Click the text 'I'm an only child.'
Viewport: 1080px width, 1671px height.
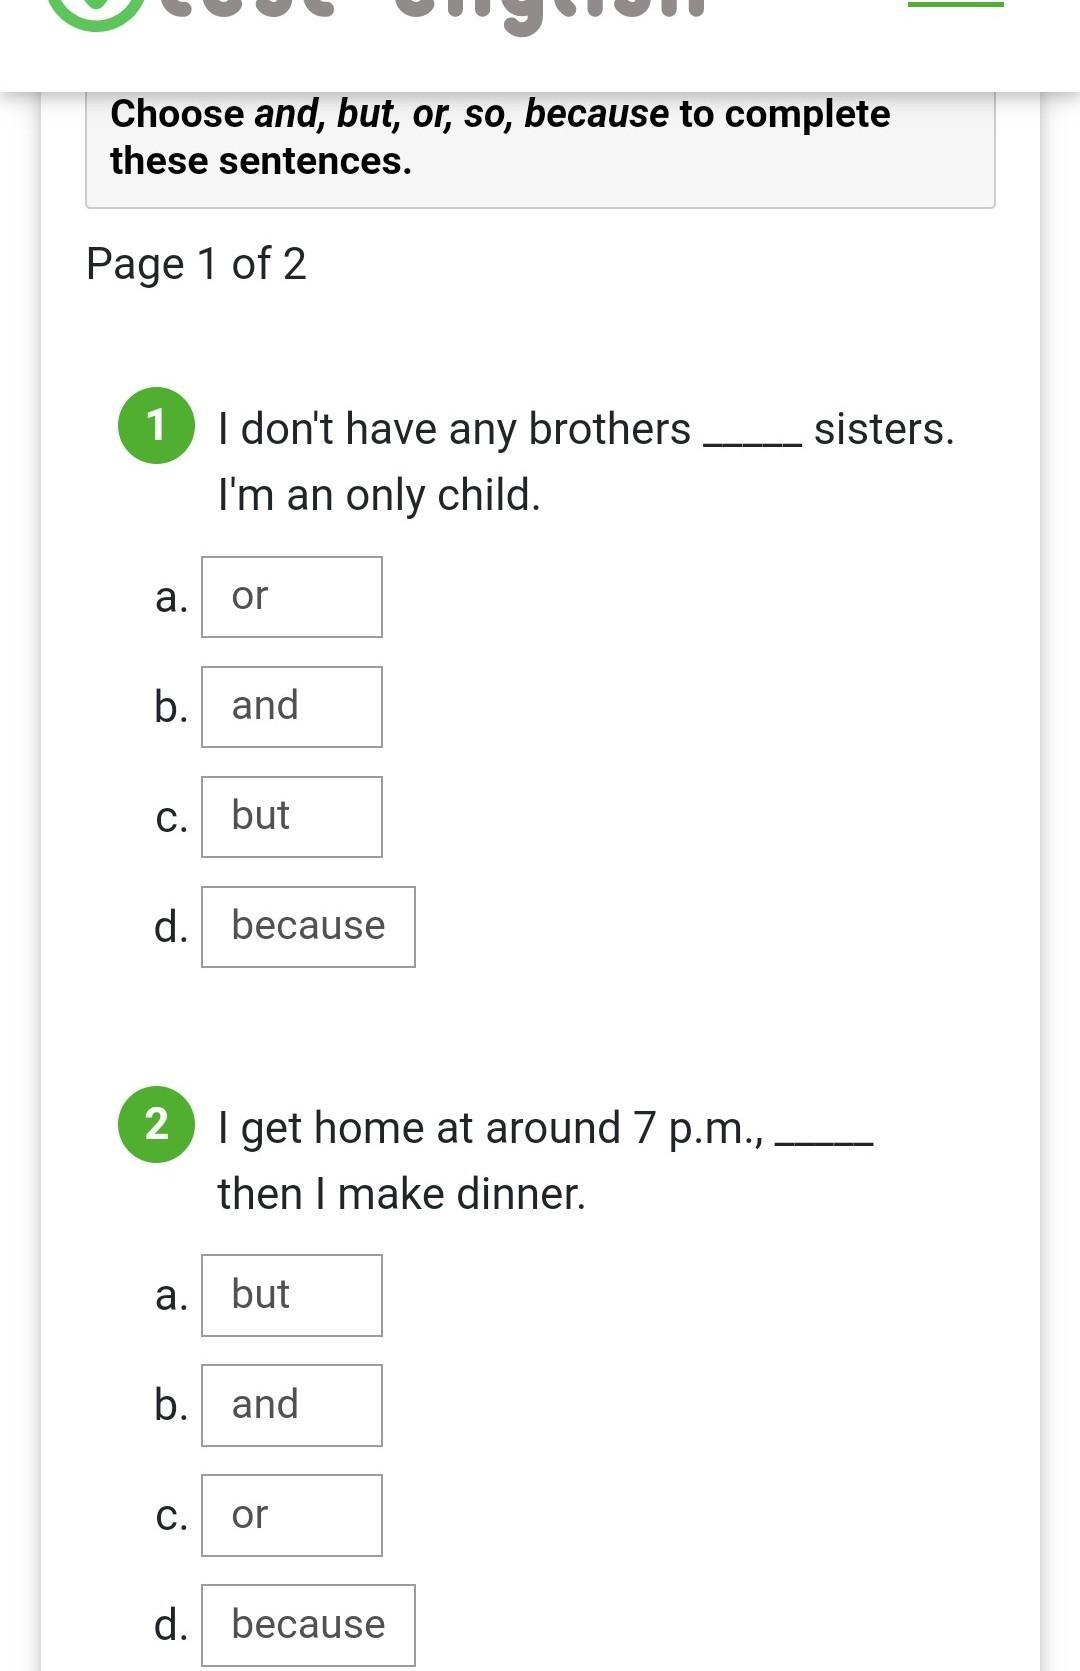click(x=379, y=495)
